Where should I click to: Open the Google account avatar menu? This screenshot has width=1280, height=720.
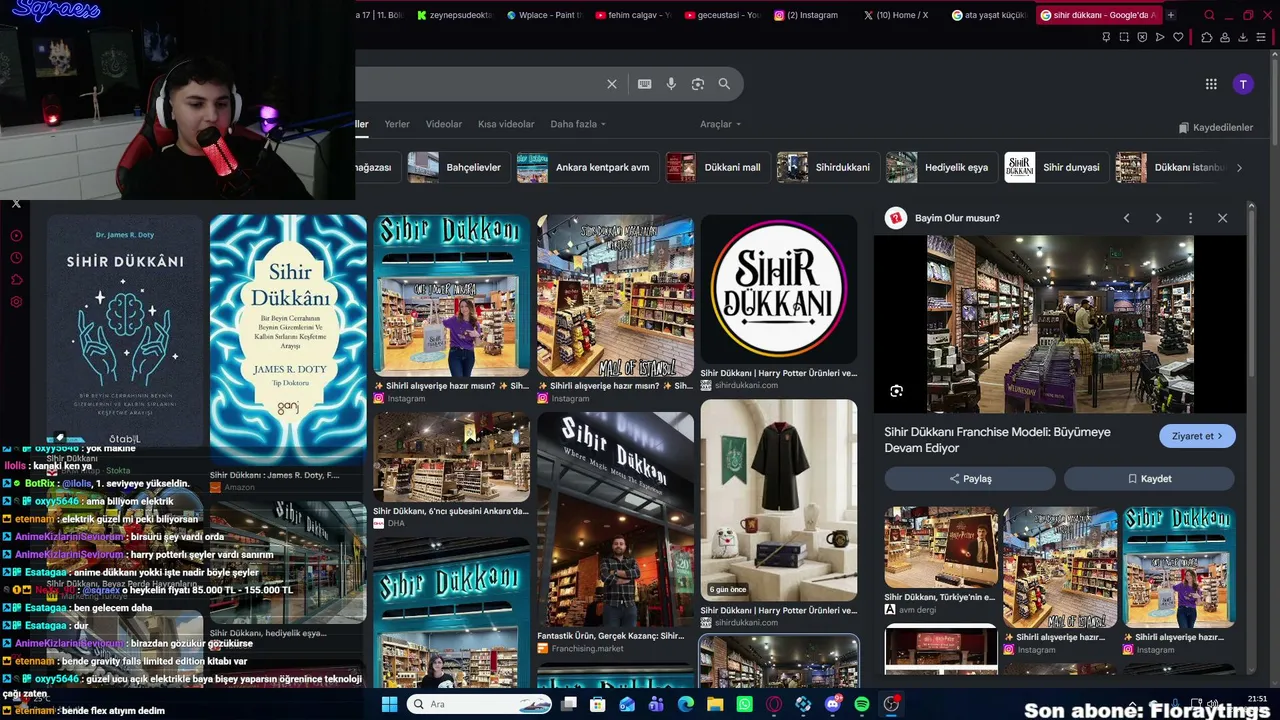click(1243, 84)
